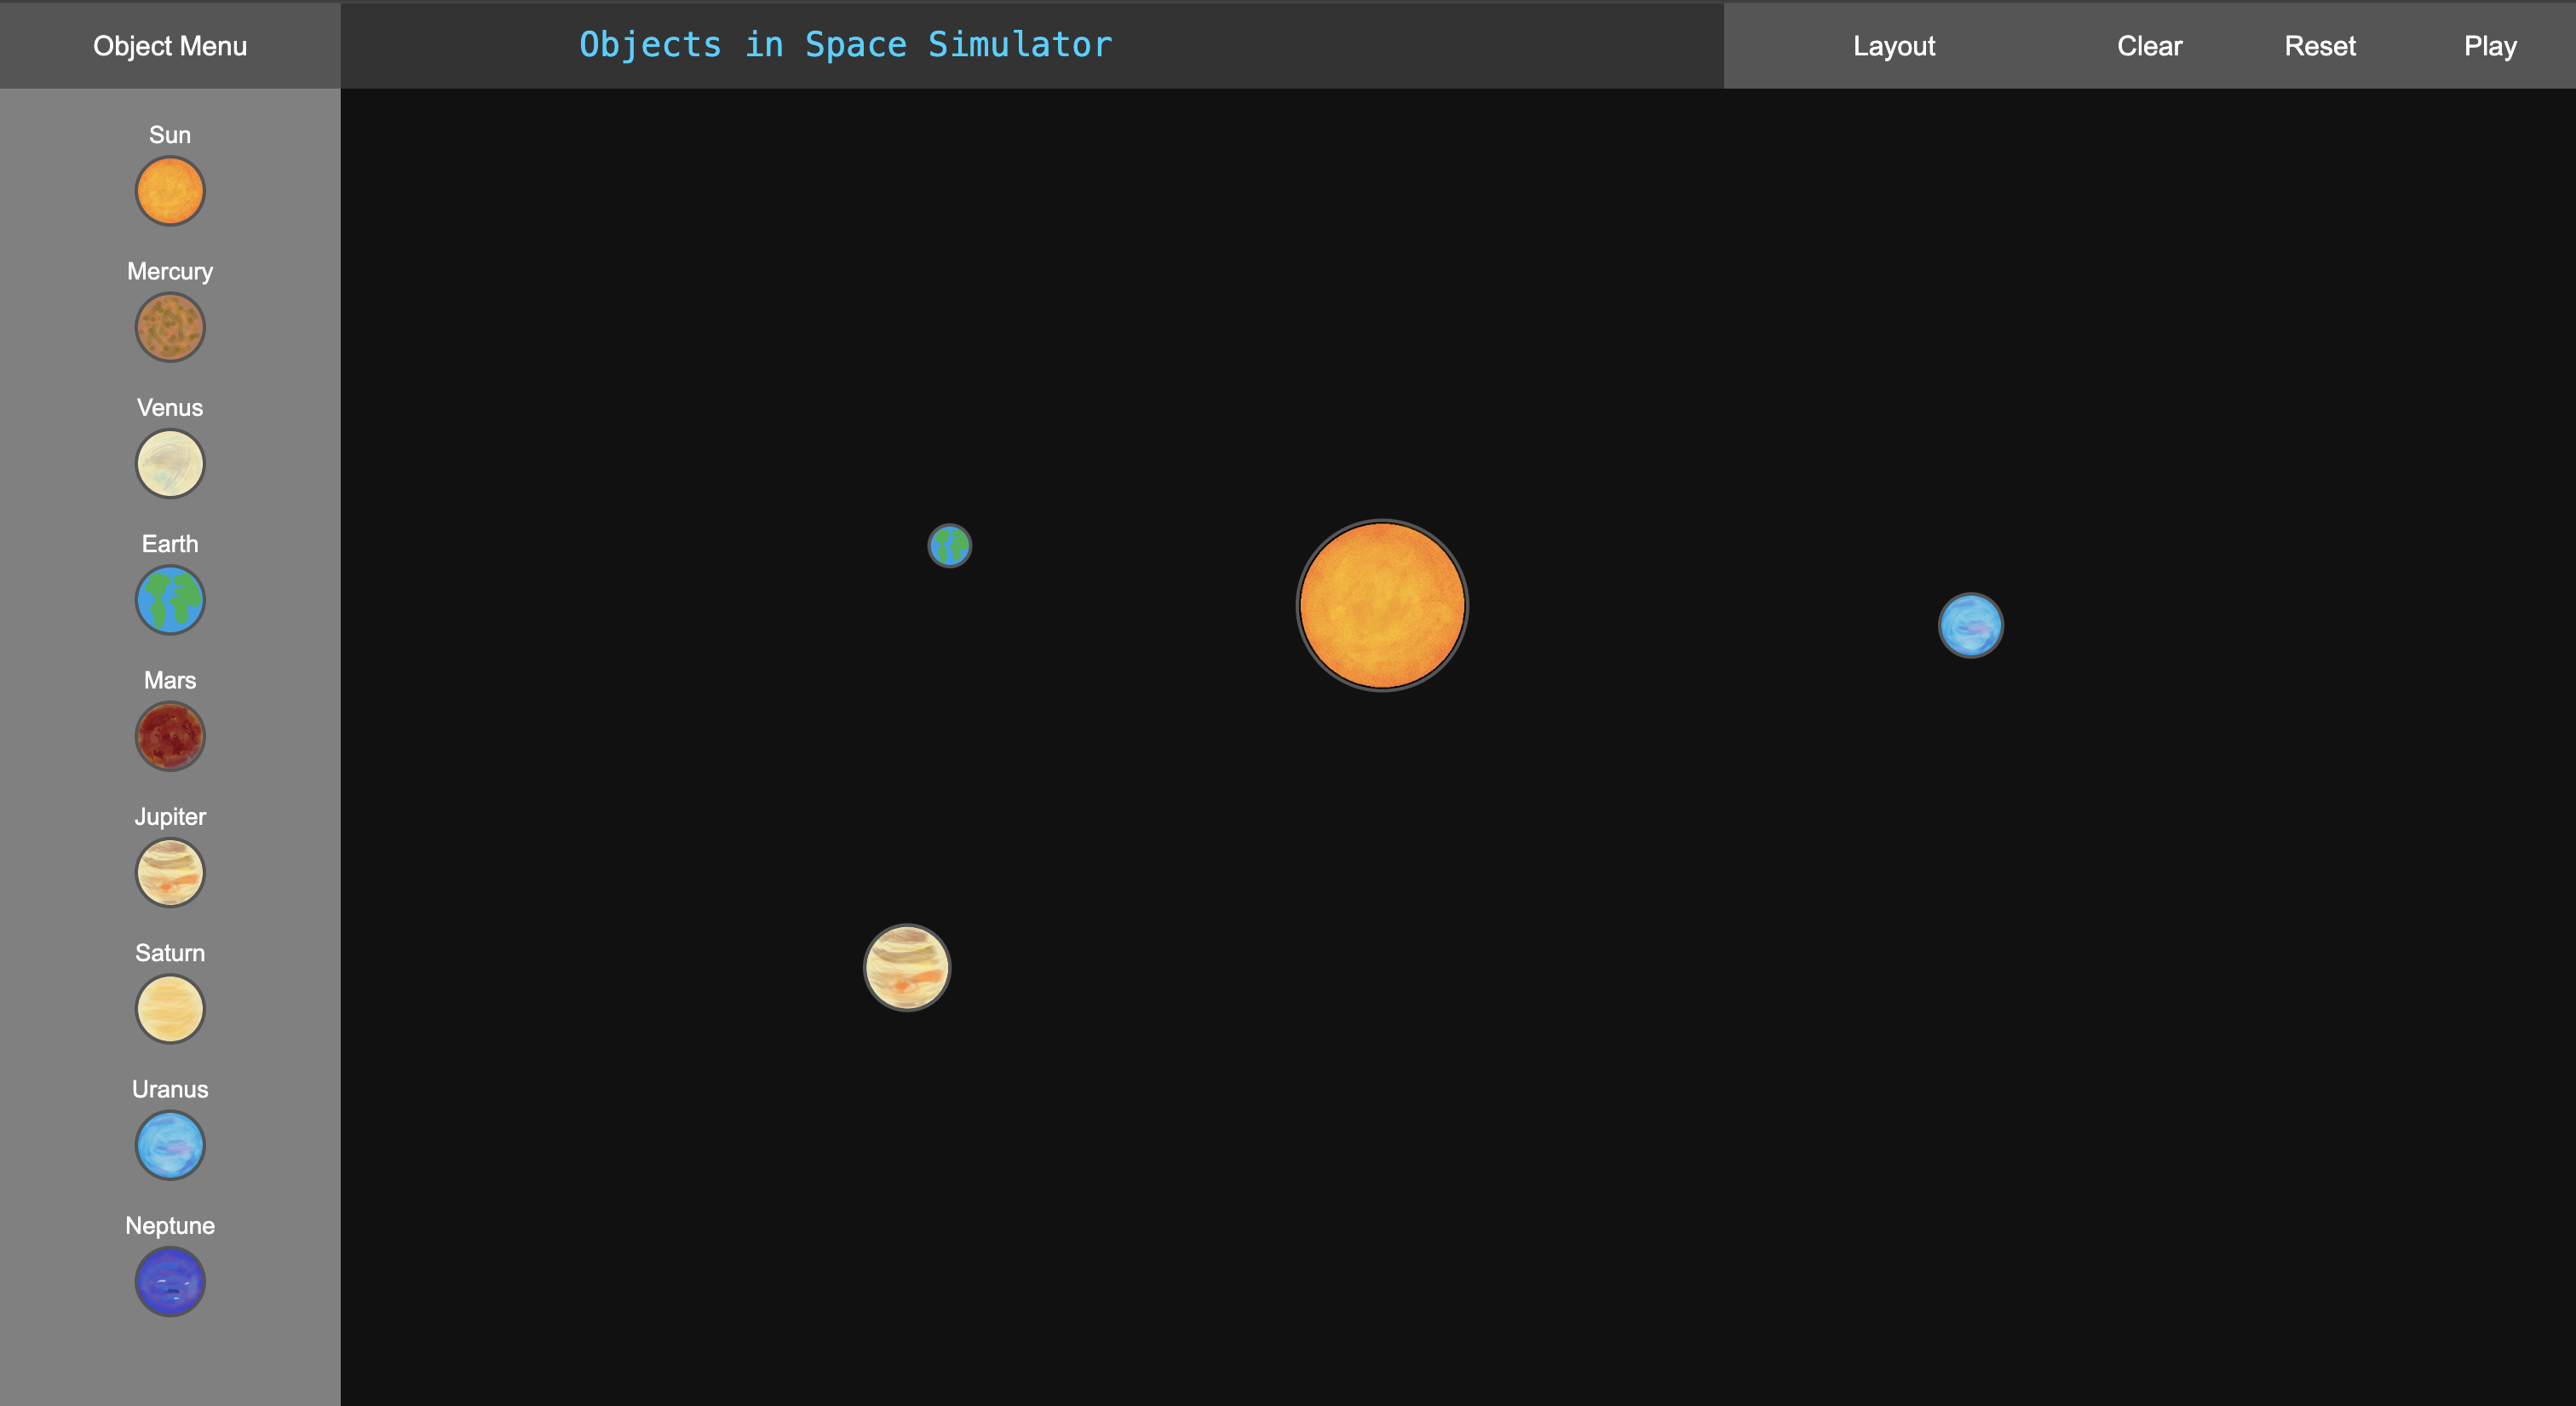Click the Neptune label text
This screenshot has width=2576, height=1406.
pos(170,1226)
